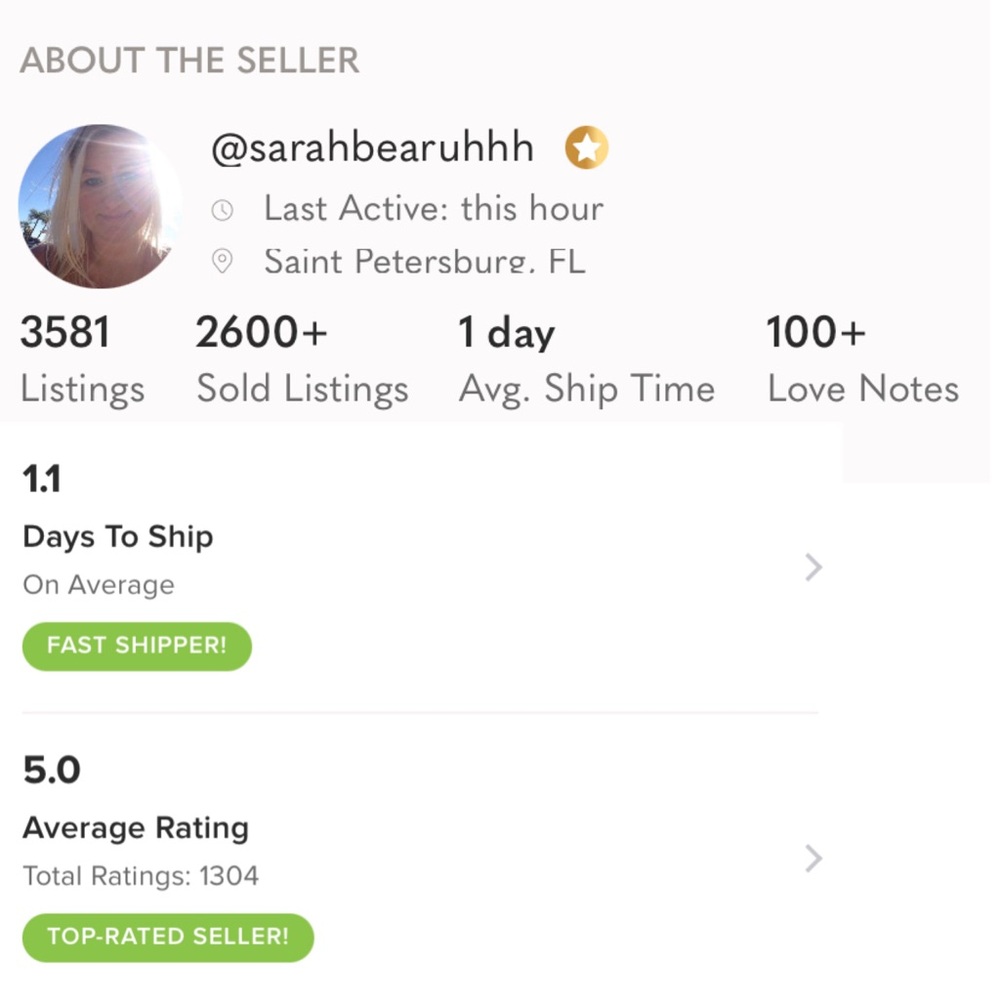This screenshot has width=1000, height=1000.
Task: Click the 5.0 rating value
Action: pos(51,771)
